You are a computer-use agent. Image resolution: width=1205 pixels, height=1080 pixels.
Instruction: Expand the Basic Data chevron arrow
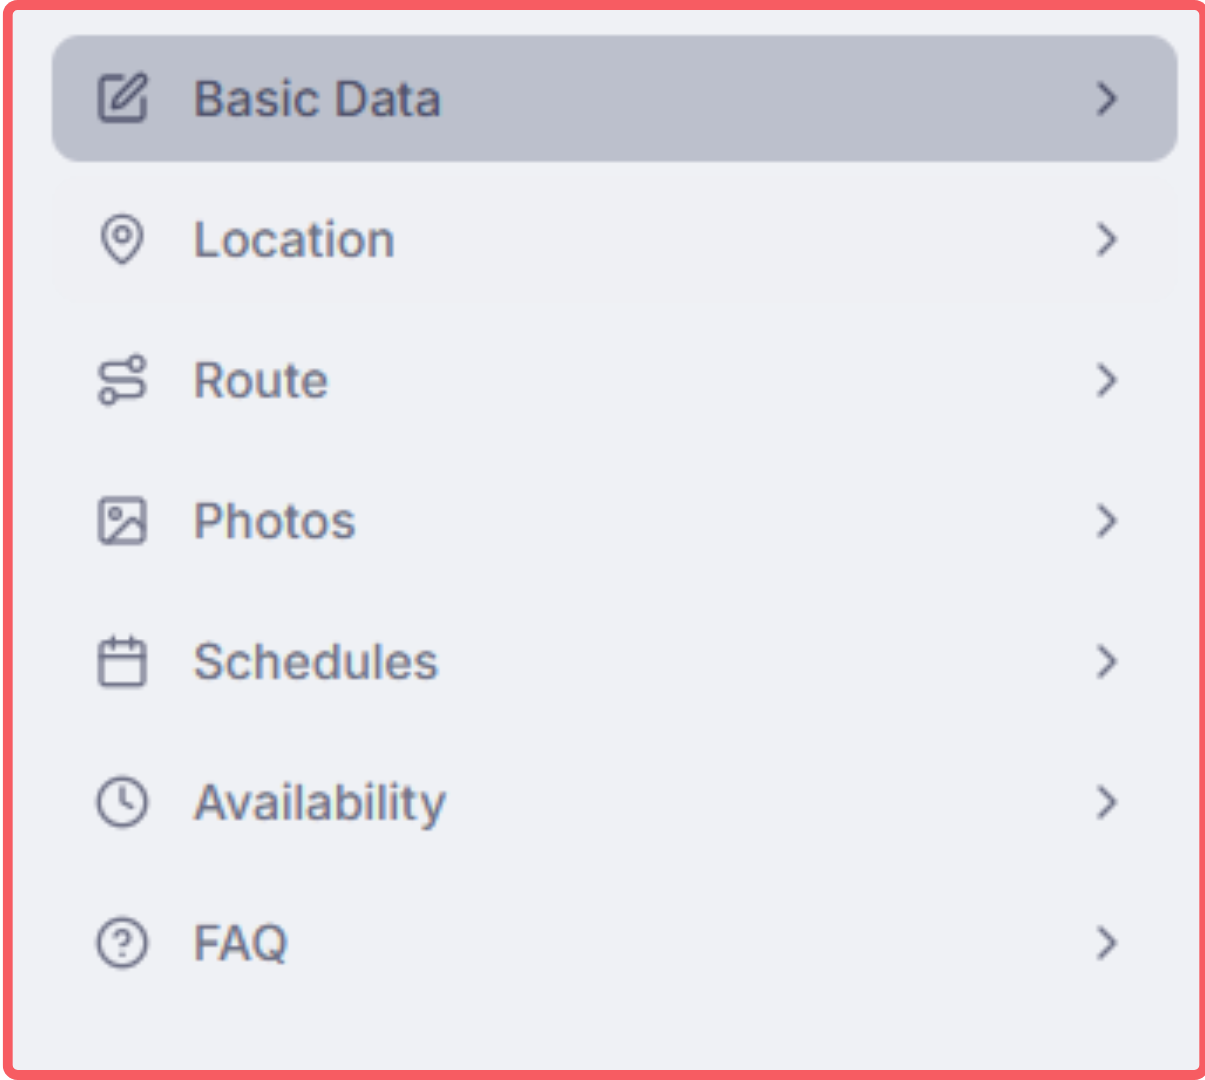1106,98
